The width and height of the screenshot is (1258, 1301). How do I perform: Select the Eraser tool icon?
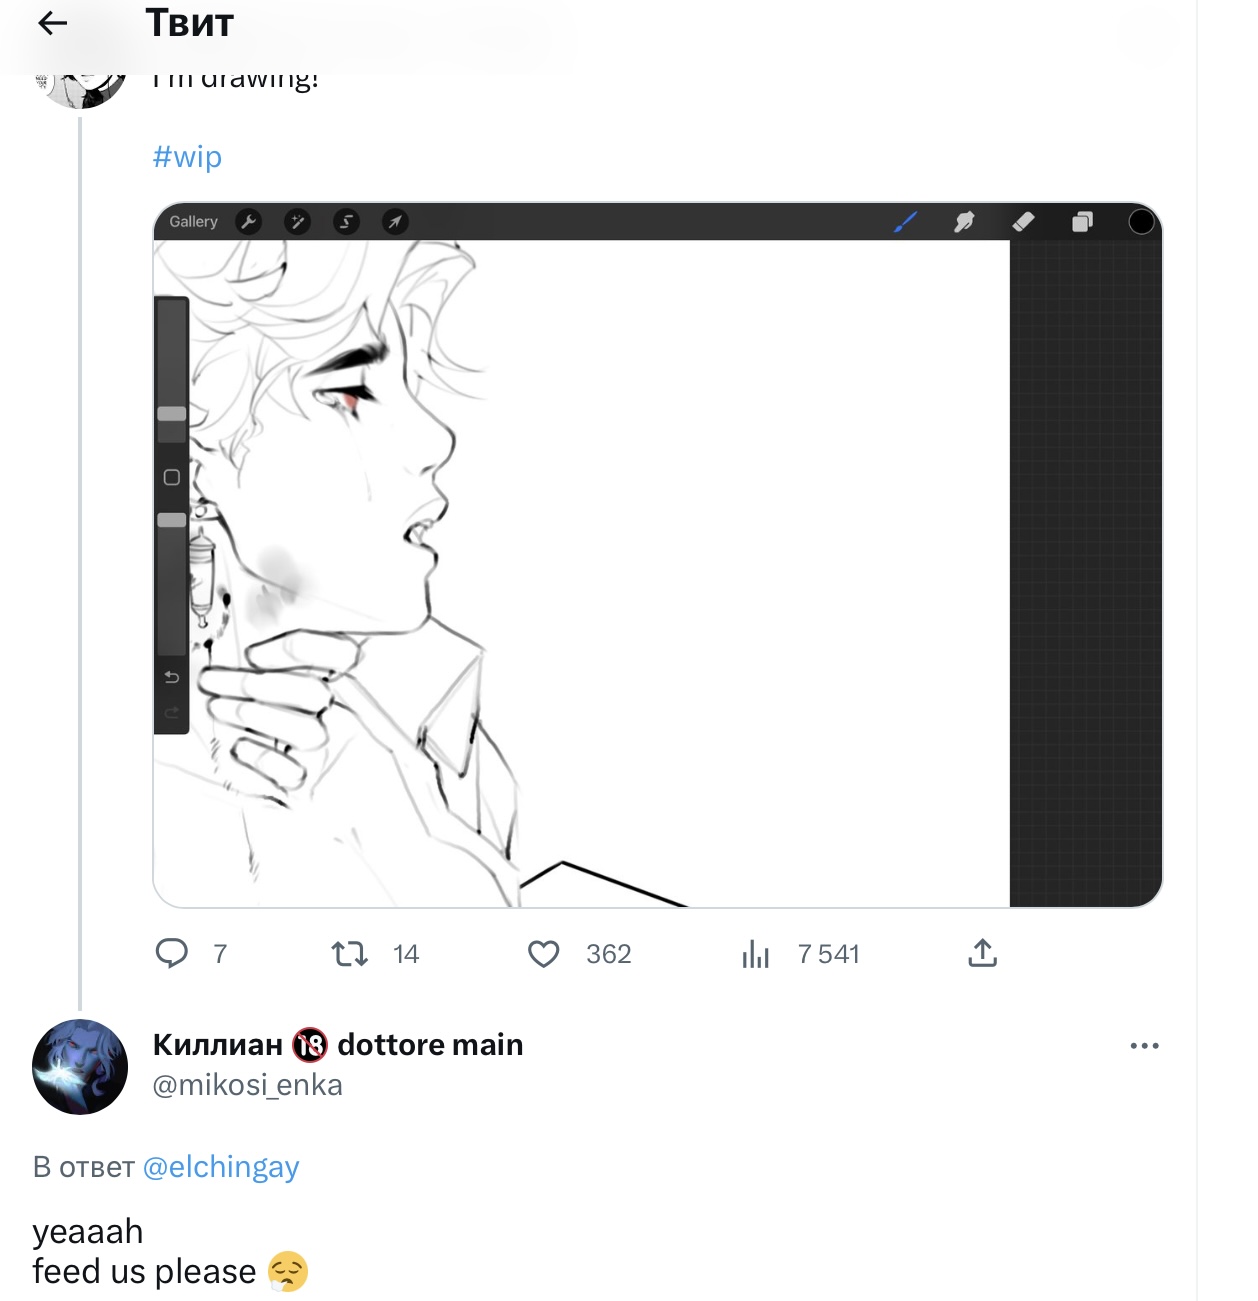(1023, 222)
